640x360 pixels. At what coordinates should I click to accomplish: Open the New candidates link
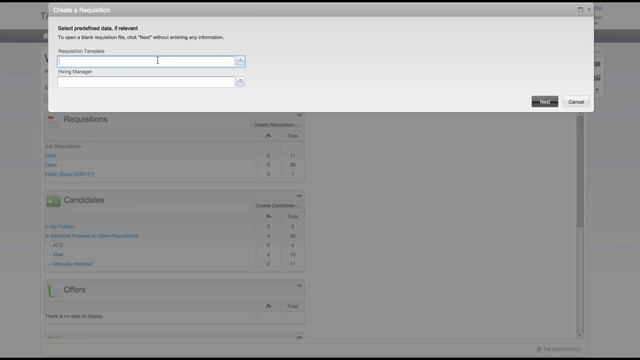(58, 255)
